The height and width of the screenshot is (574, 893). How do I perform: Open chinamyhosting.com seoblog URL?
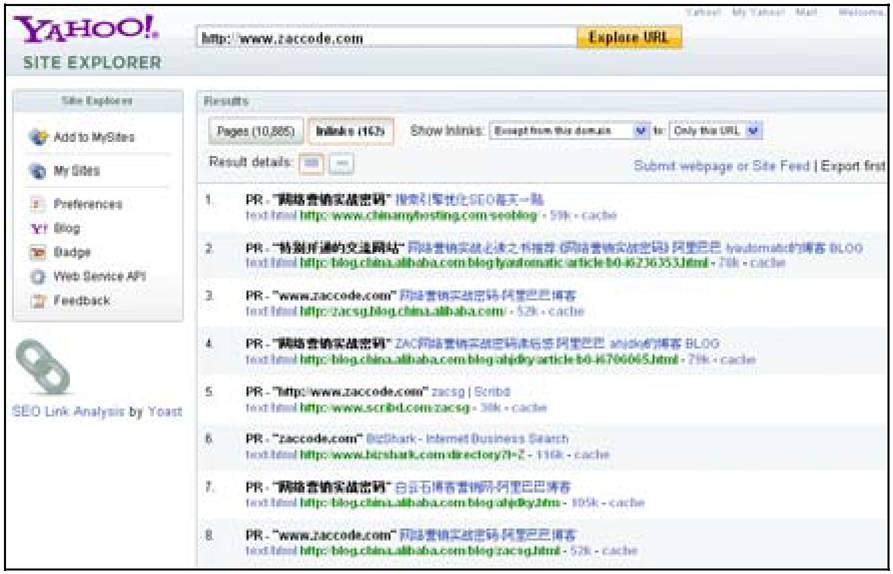(x=419, y=215)
